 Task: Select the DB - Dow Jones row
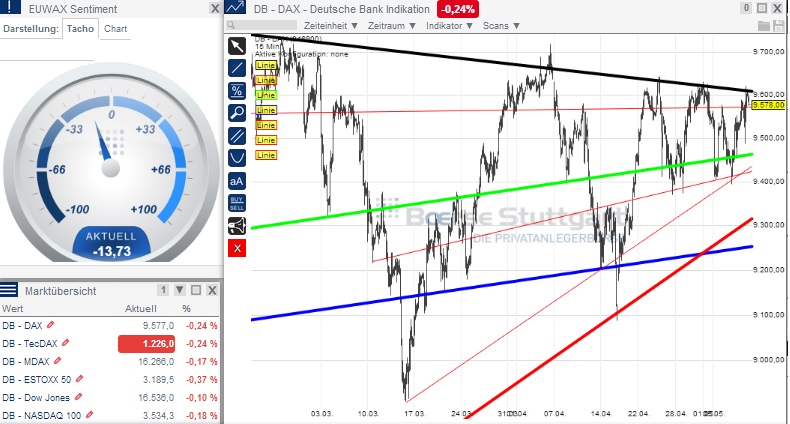pyautogui.click(x=110, y=397)
